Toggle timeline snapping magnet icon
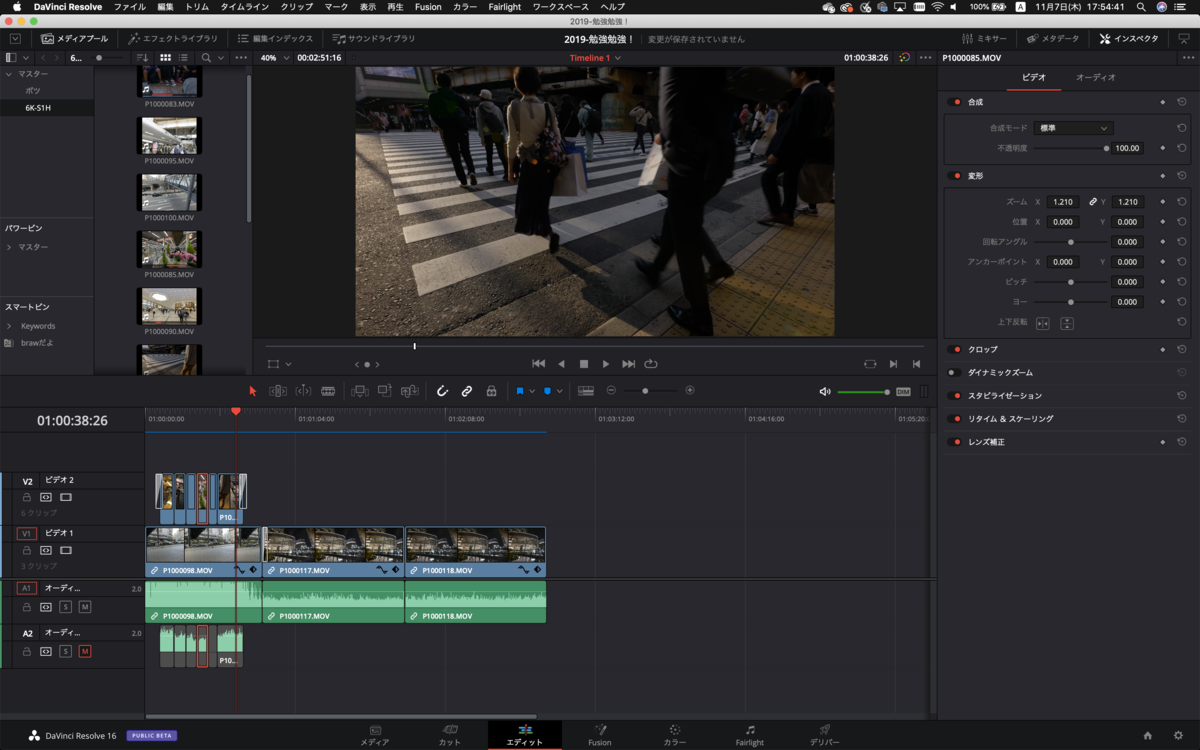1200x750 pixels. point(442,391)
